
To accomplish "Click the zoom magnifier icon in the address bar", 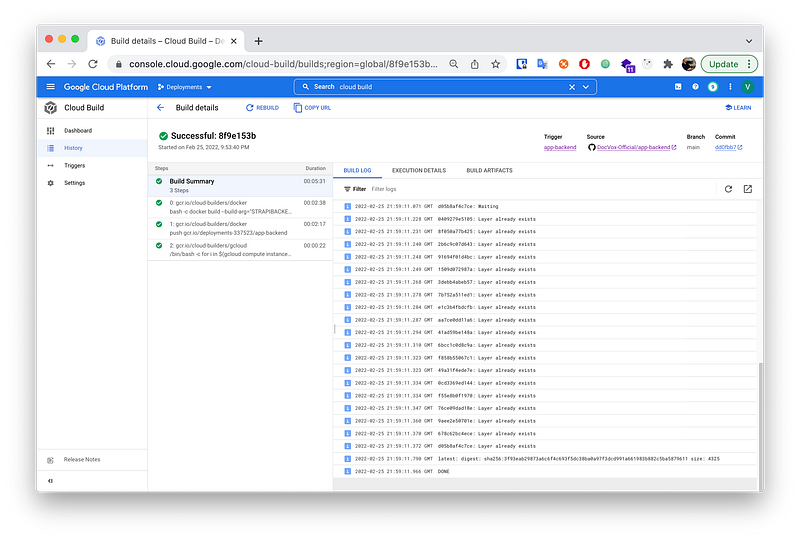I will coord(454,64).
